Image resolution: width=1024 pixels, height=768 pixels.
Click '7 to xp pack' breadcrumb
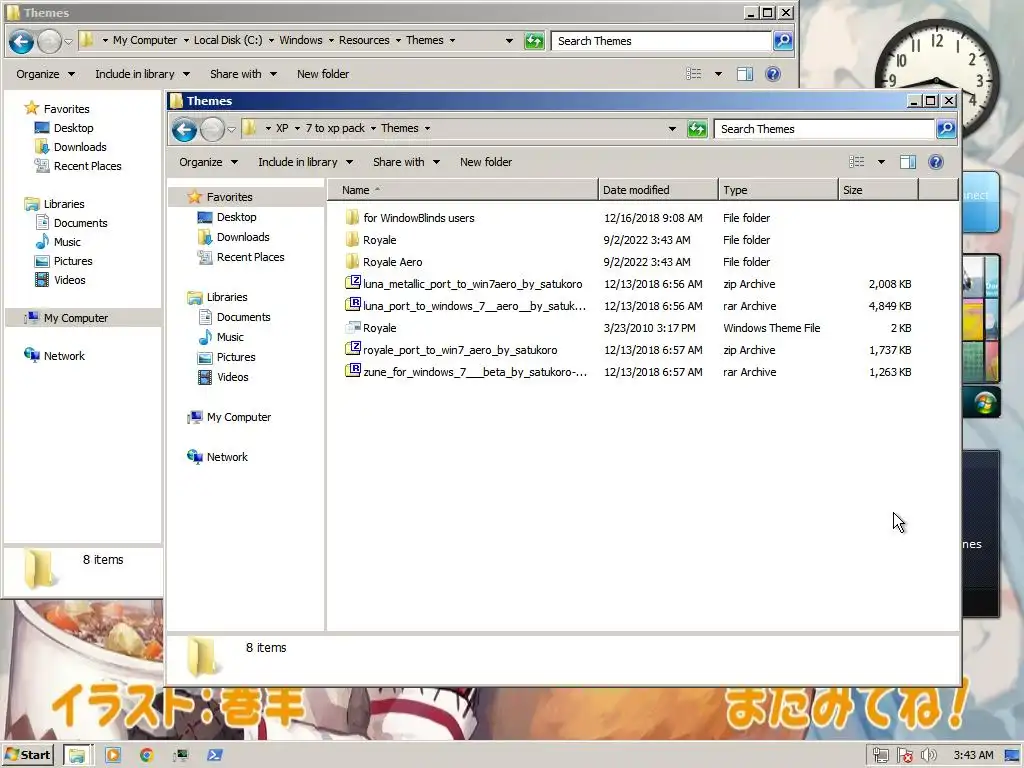click(335, 129)
